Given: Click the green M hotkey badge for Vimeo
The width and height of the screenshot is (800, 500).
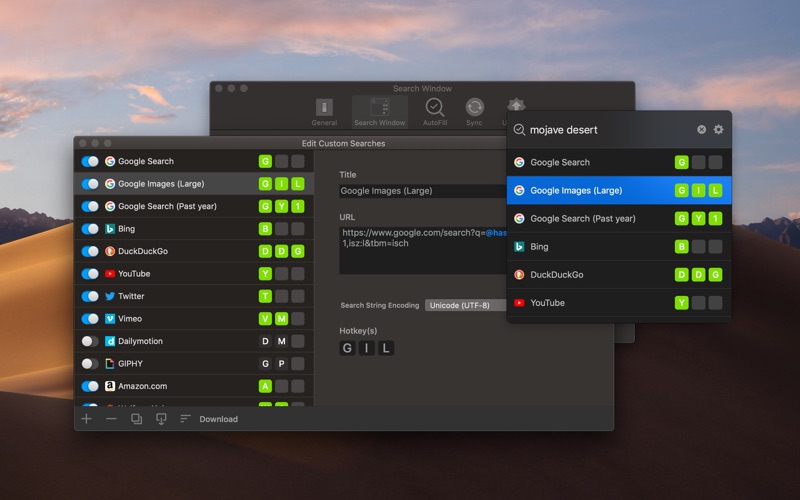Looking at the screenshot, I should [282, 318].
